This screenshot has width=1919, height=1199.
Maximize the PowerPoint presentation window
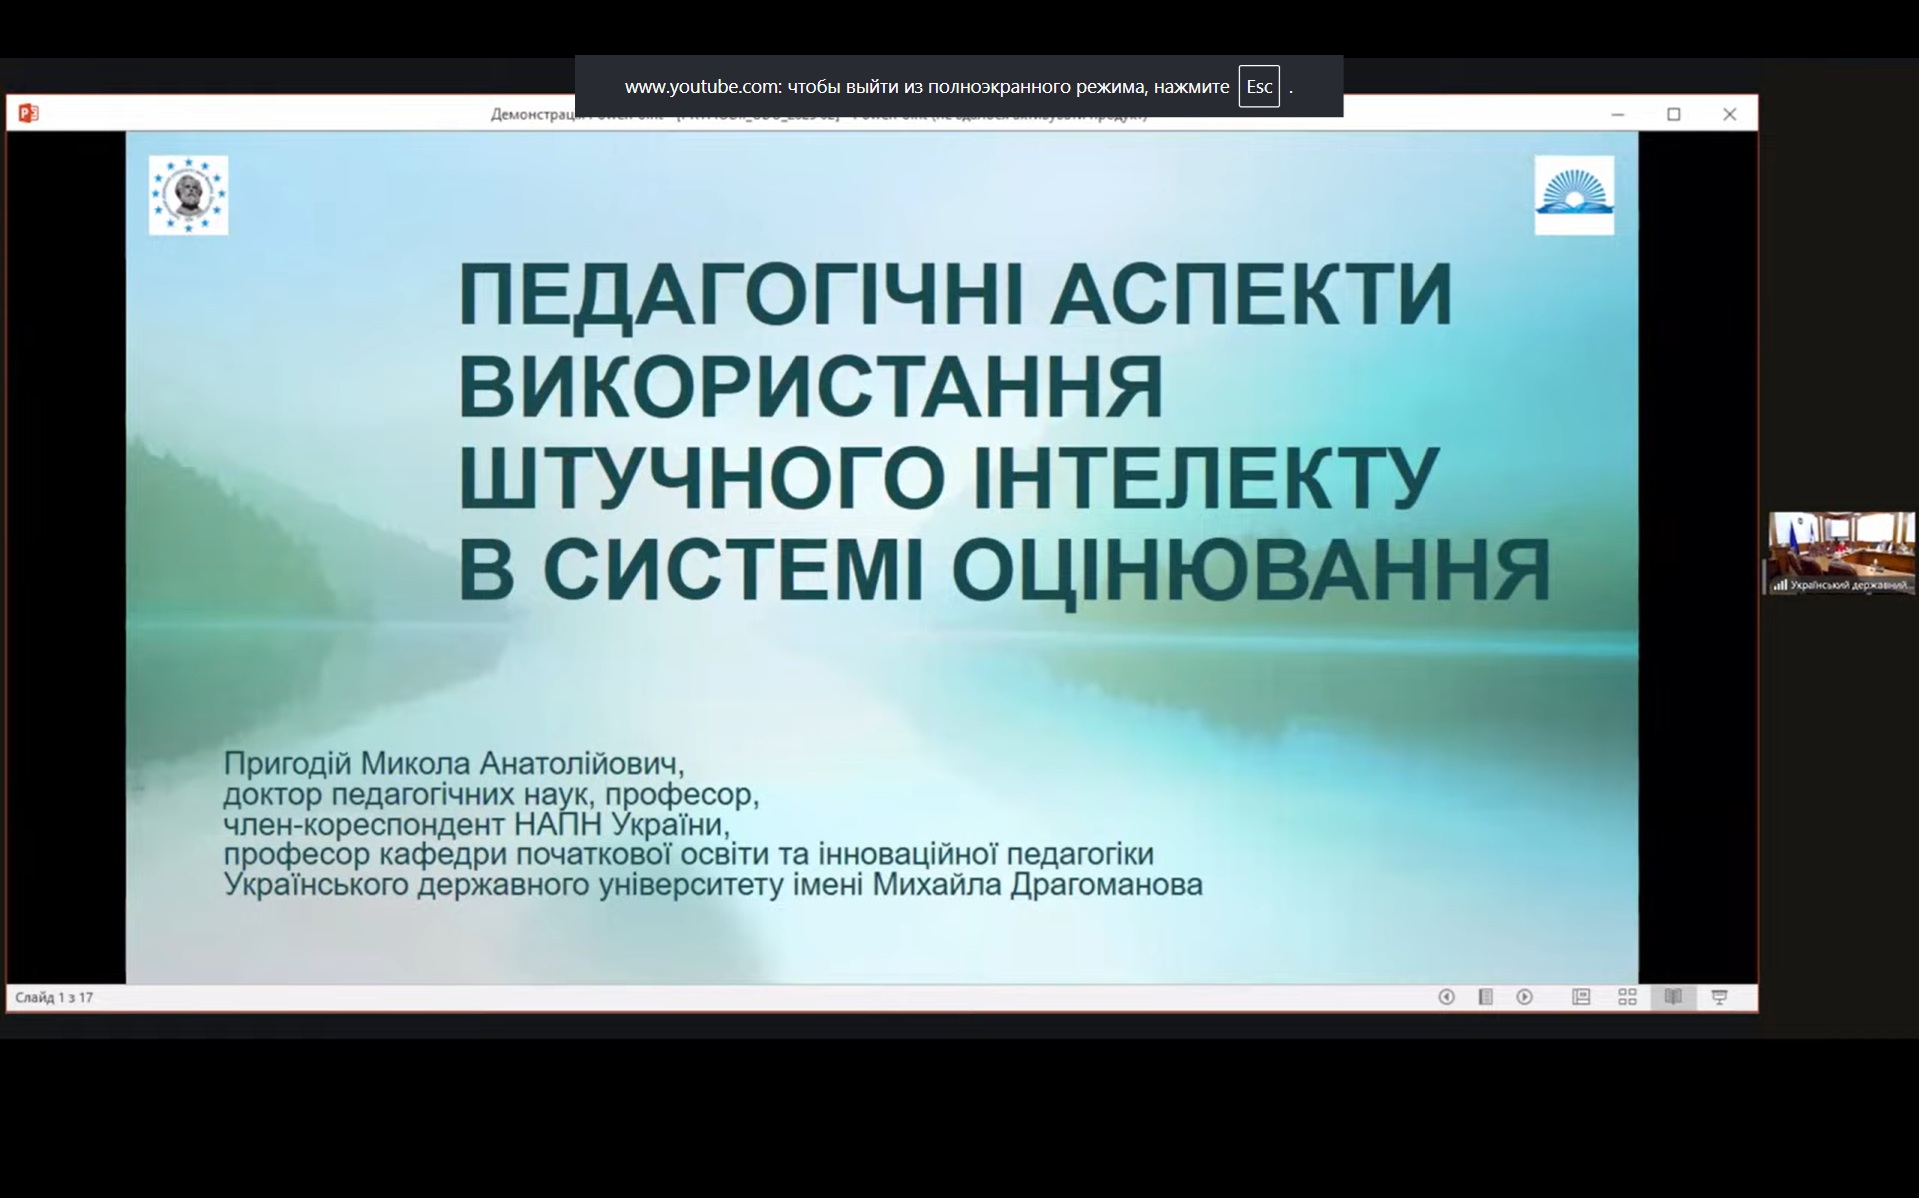[1673, 115]
